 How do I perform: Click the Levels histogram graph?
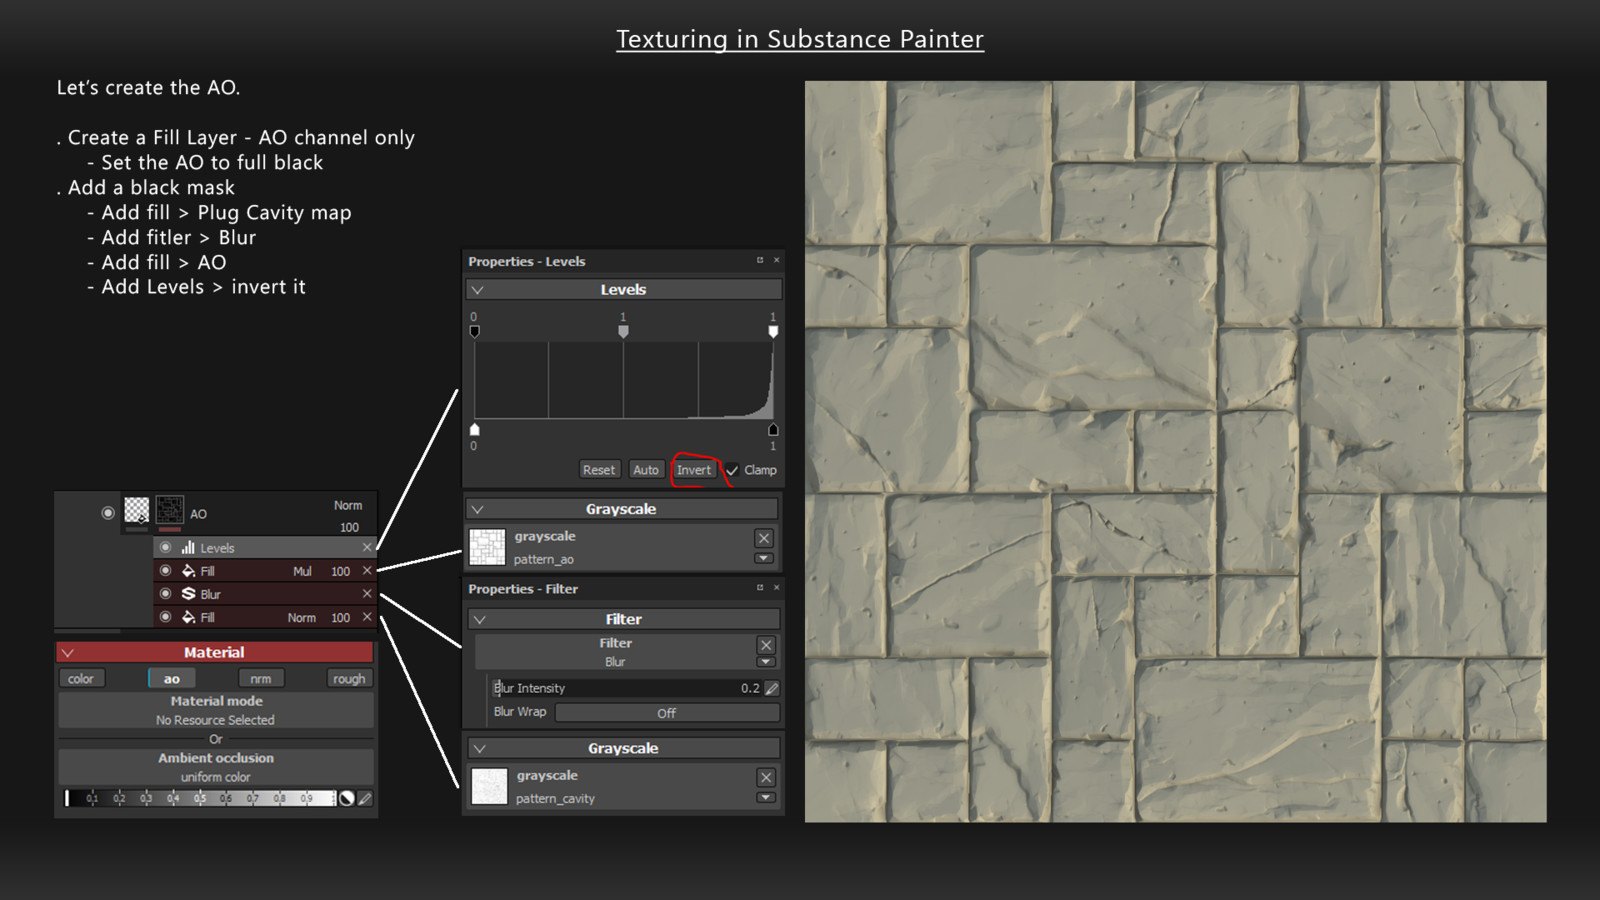[x=624, y=380]
